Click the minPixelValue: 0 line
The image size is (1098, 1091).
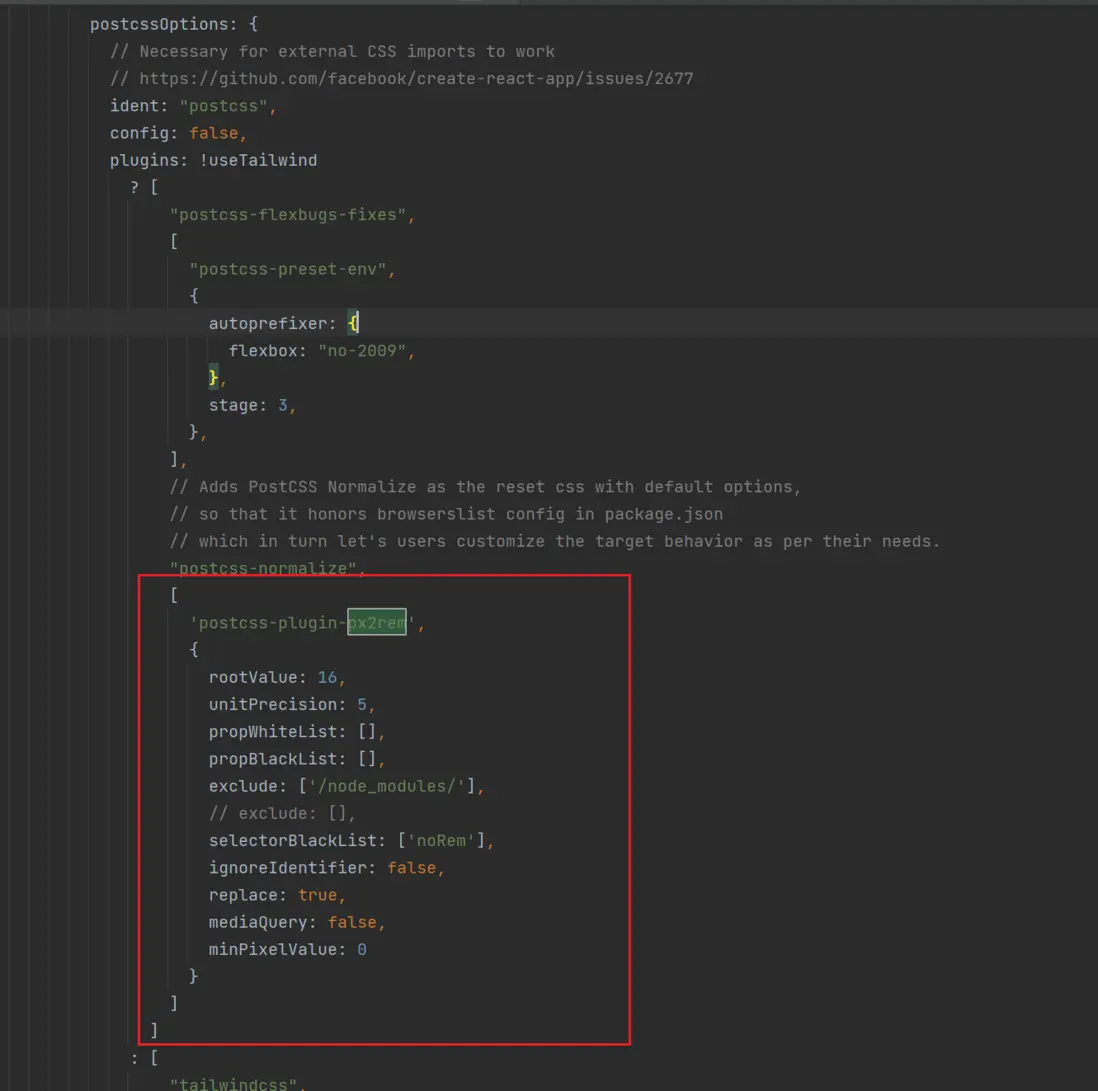[287, 950]
